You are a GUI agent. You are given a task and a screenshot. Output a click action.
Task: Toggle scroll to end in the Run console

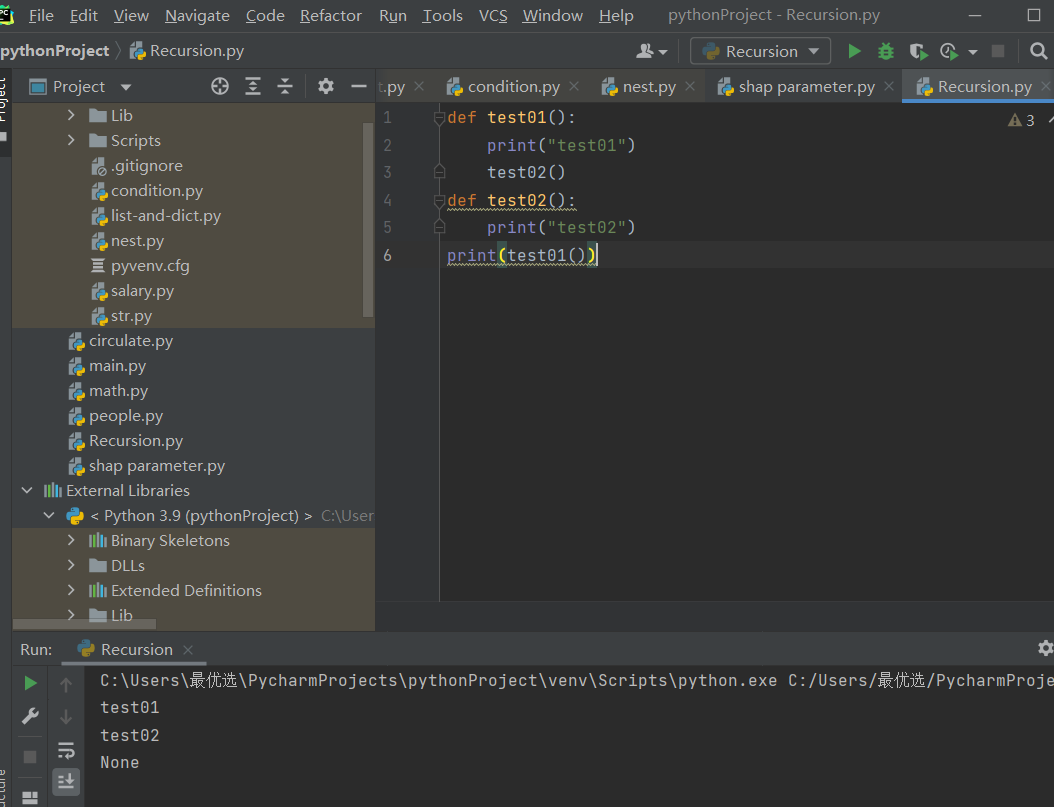pyautogui.click(x=66, y=782)
